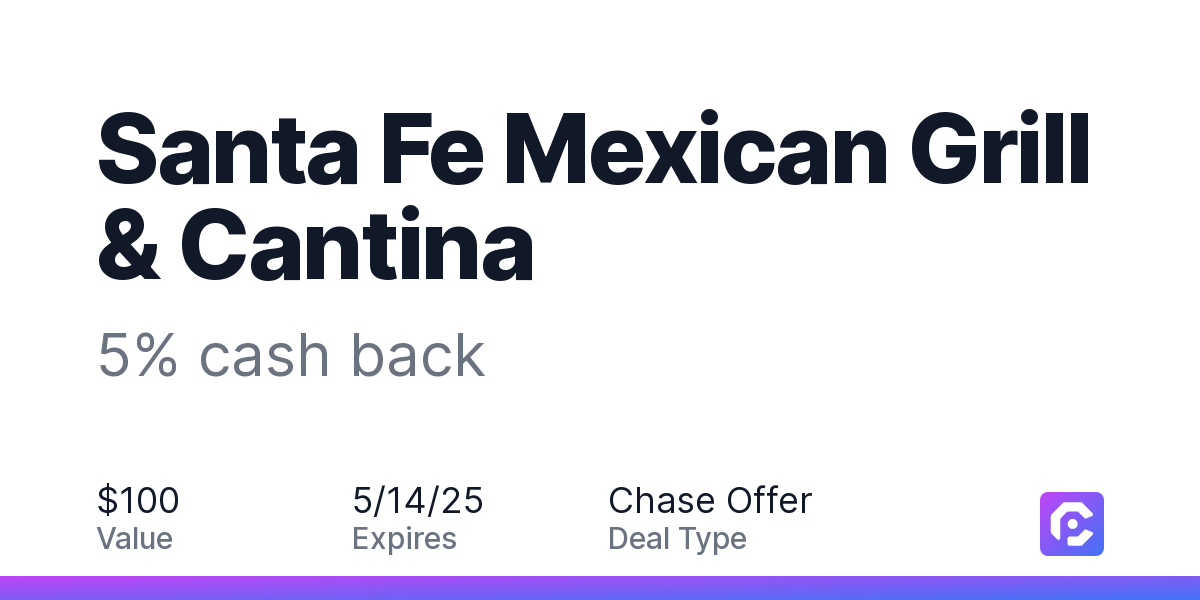
Task: Click the Value label
Action: [135, 538]
